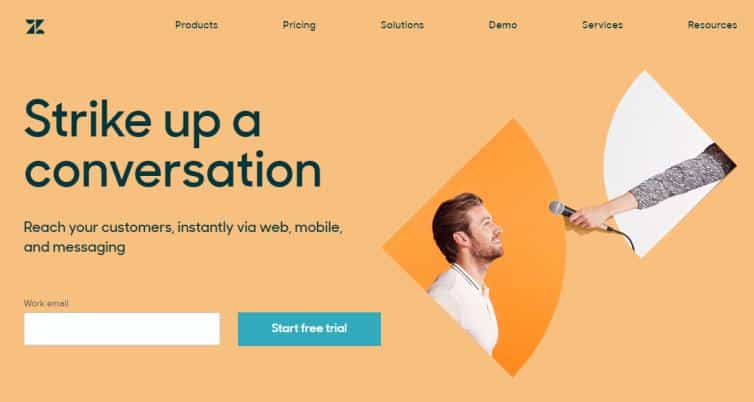Click the Strike up a conversation headline
This screenshot has height=402, width=754.
click(173, 143)
